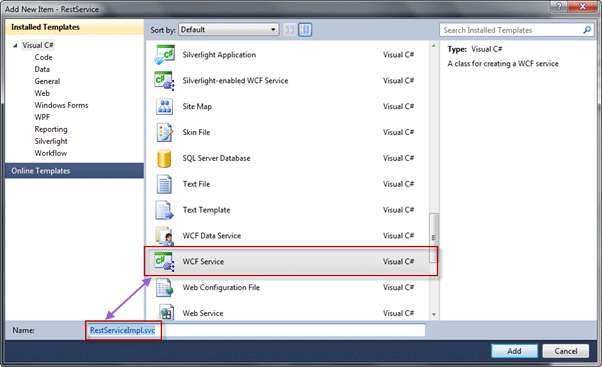Select the WPF category
602x367 pixels.
click(x=42, y=117)
